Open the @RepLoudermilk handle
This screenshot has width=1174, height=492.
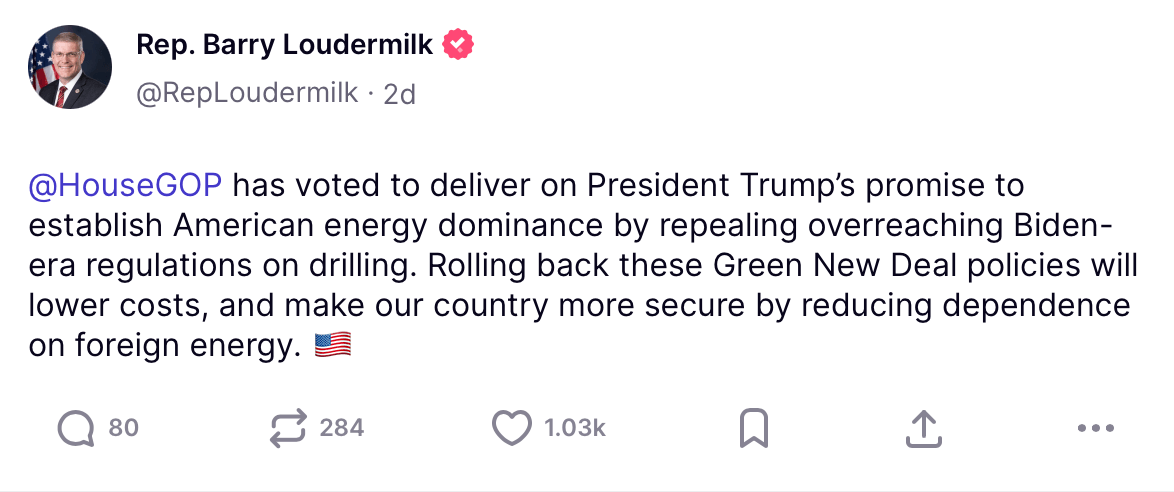246,94
